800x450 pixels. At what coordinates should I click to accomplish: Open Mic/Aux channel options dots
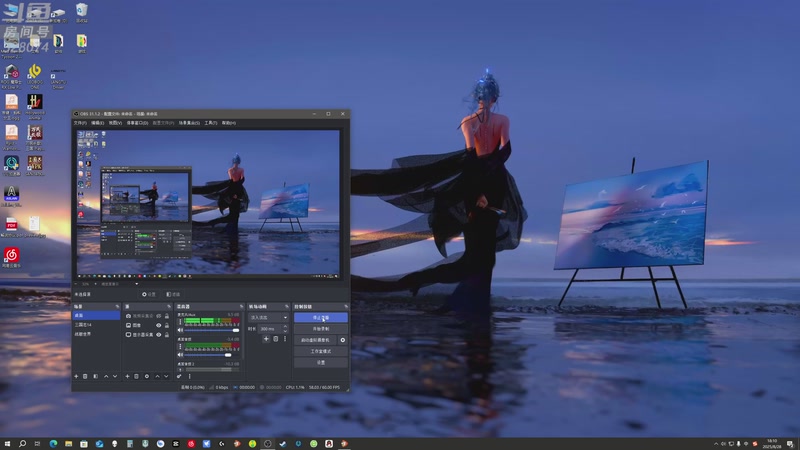180,322
